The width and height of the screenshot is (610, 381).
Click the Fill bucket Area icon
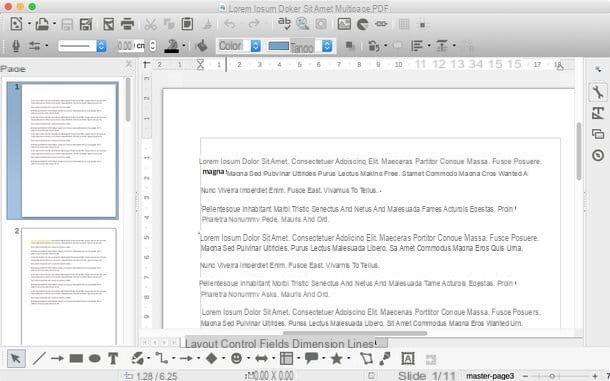(x=201, y=46)
